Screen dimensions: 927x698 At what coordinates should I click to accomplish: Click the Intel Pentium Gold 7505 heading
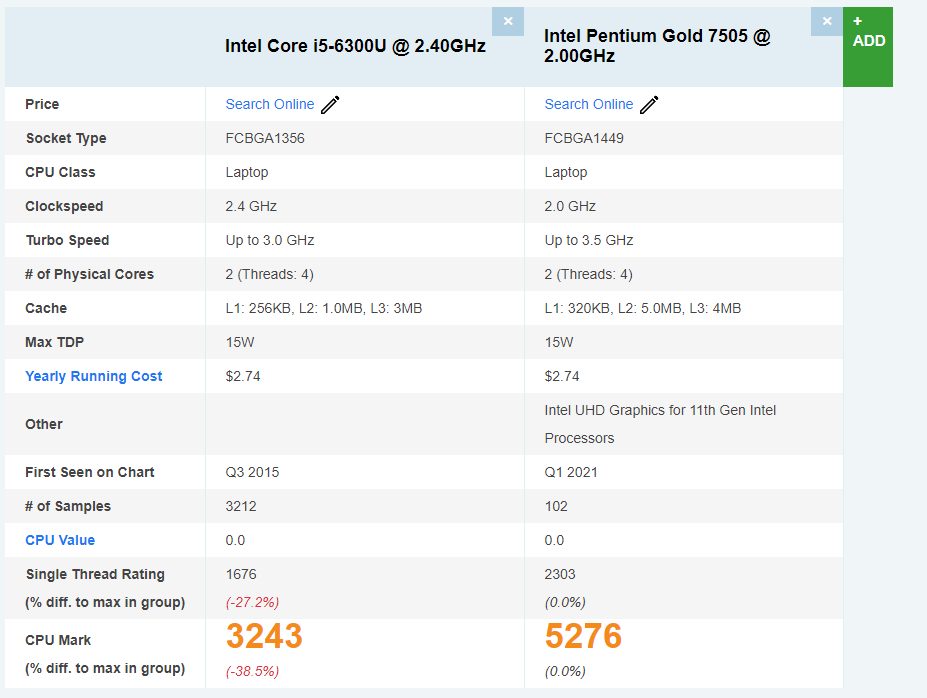657,46
